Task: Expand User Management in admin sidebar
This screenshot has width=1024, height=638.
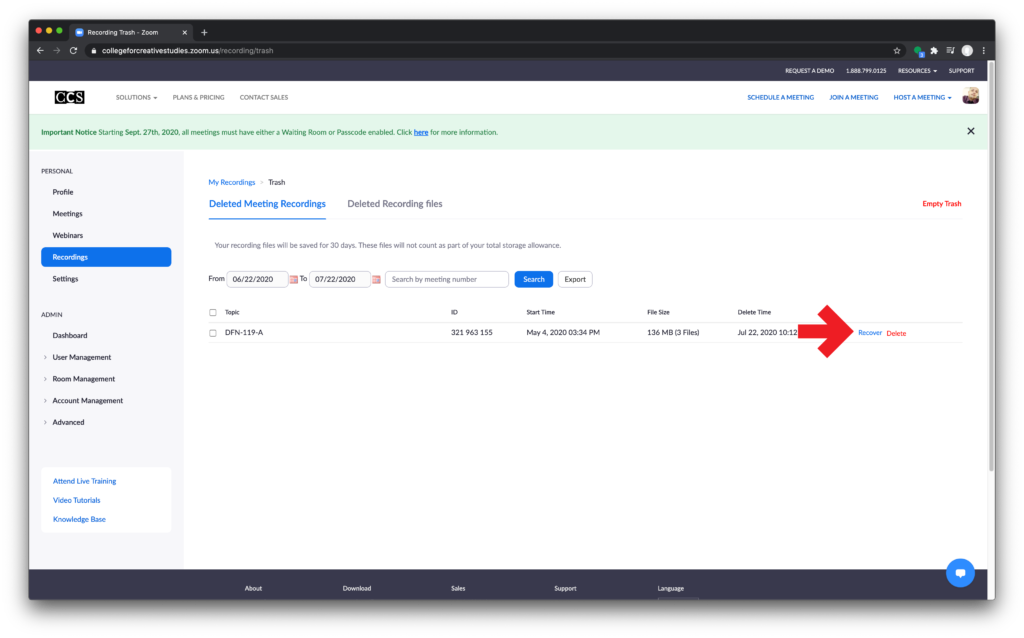Action: (82, 357)
